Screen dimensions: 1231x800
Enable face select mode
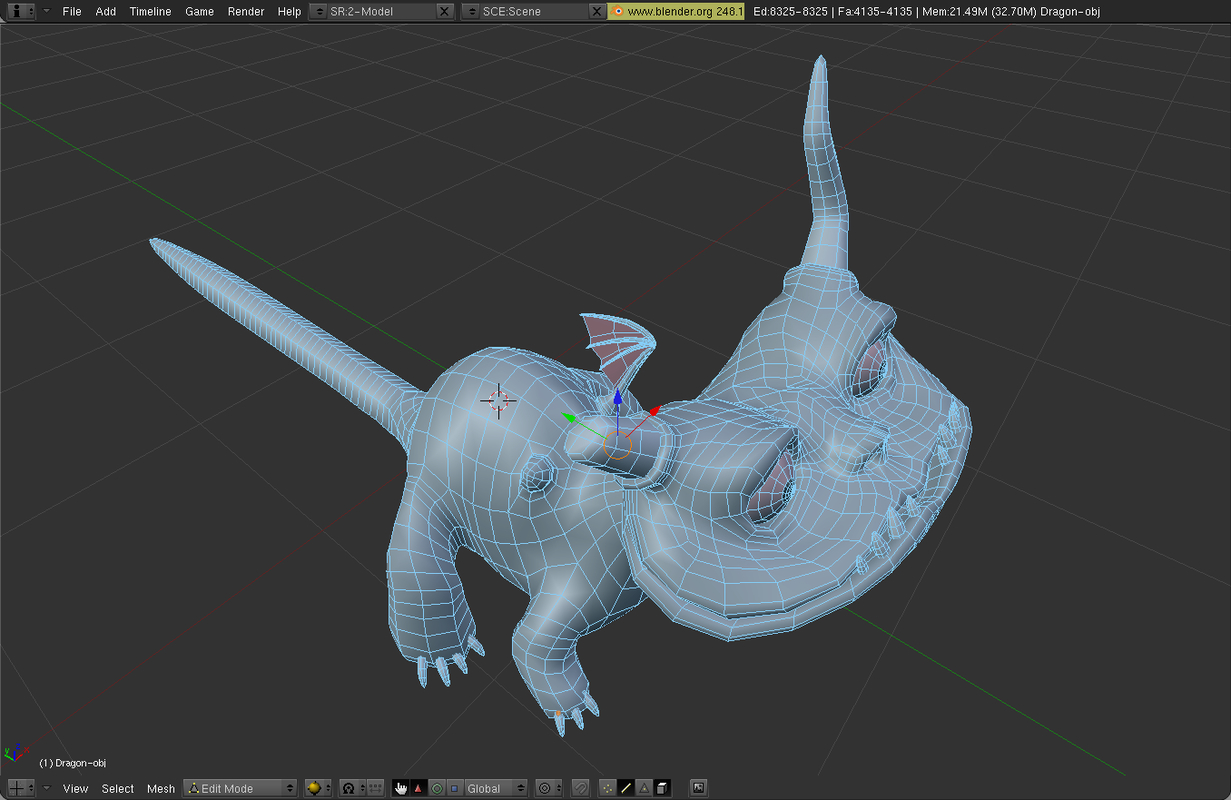[644, 788]
